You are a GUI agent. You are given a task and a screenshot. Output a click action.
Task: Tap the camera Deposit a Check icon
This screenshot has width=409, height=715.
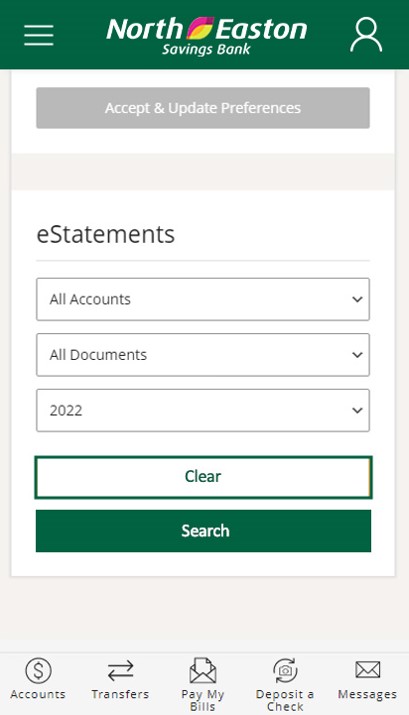285,671
